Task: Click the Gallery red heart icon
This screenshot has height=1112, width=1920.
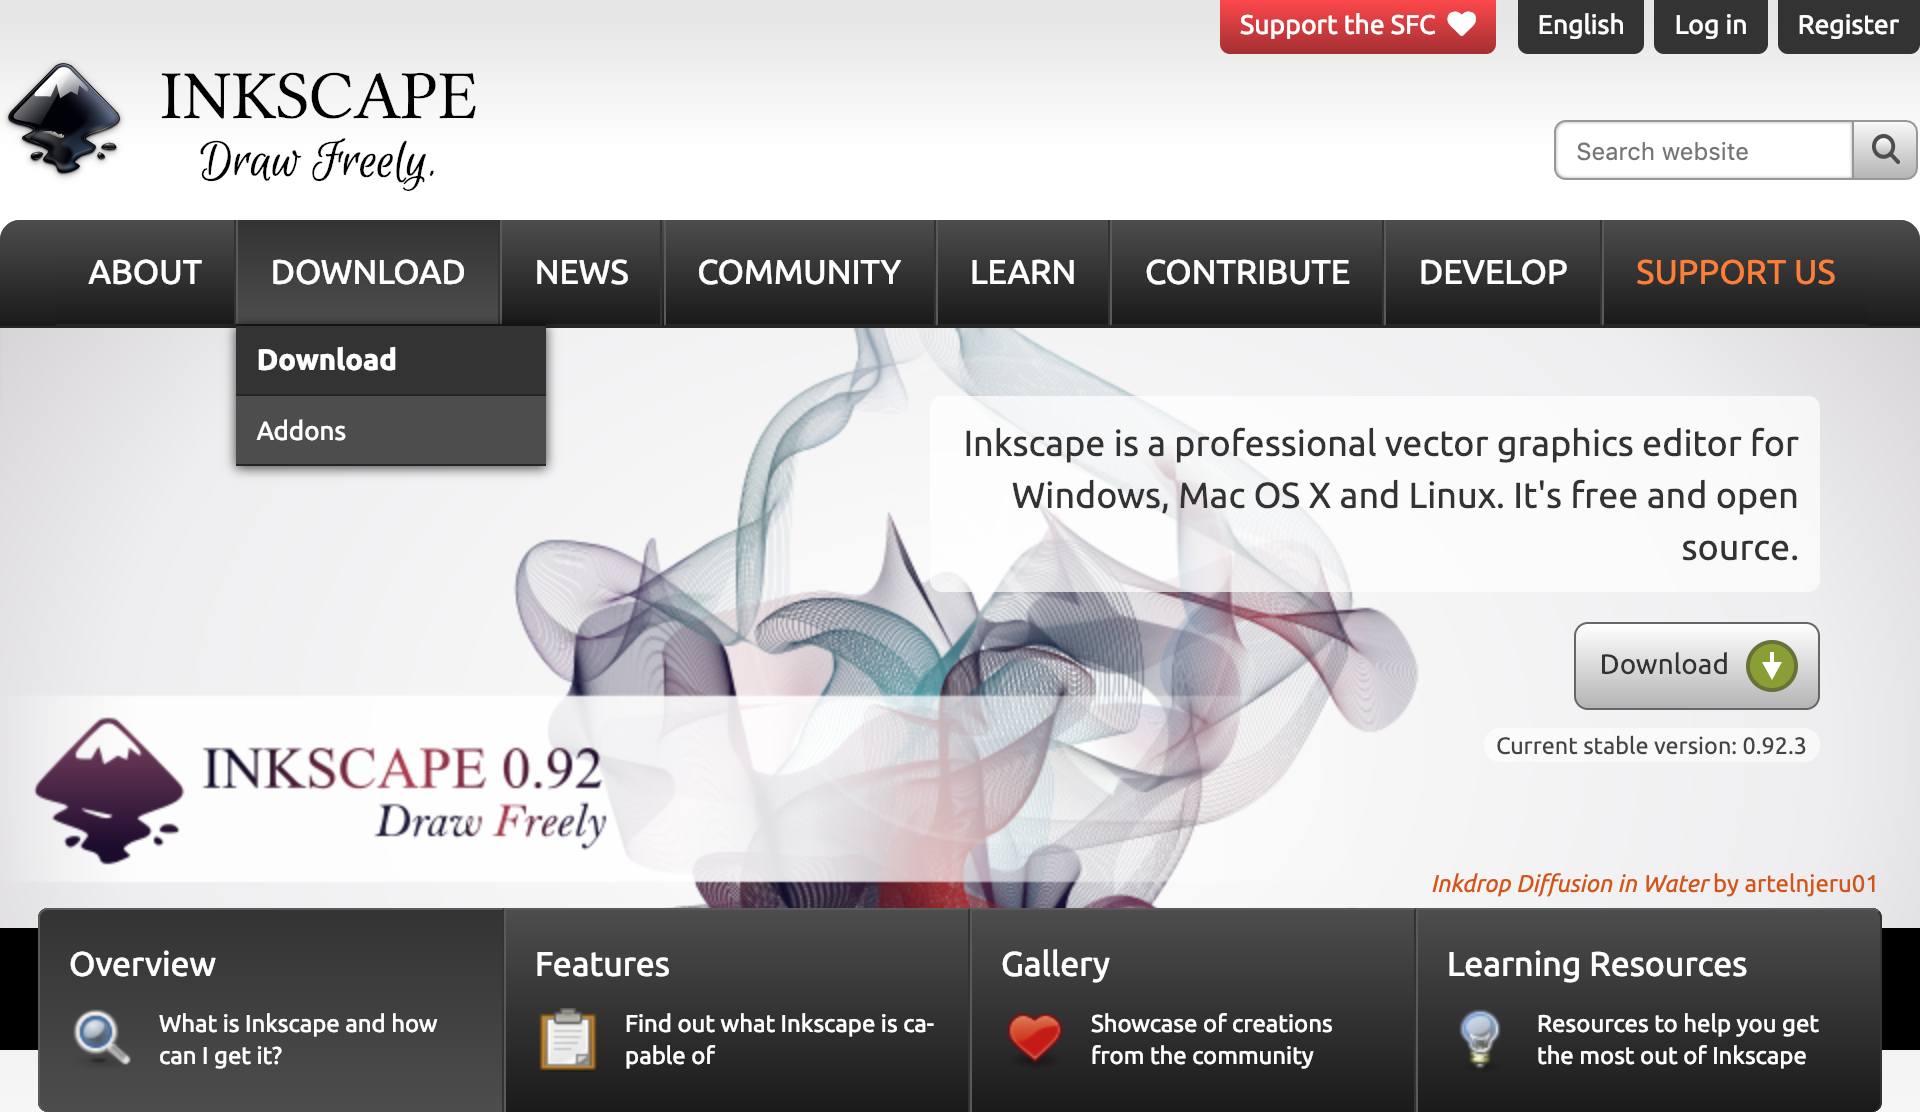Action: (x=1034, y=1037)
